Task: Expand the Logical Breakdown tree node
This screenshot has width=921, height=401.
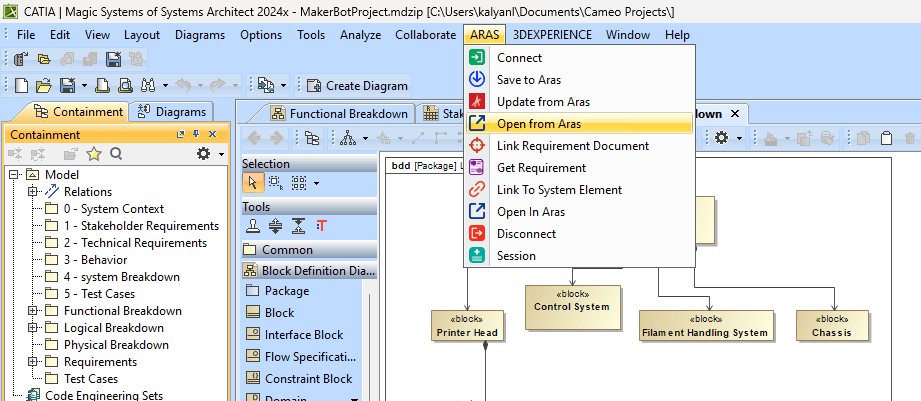Action: (x=32, y=328)
